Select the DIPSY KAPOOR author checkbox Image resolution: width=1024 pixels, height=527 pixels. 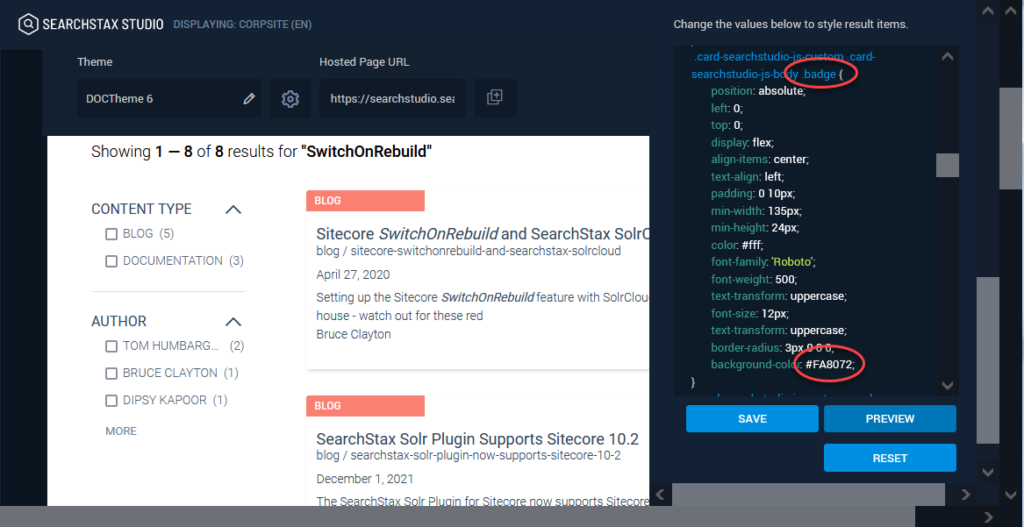(112, 400)
